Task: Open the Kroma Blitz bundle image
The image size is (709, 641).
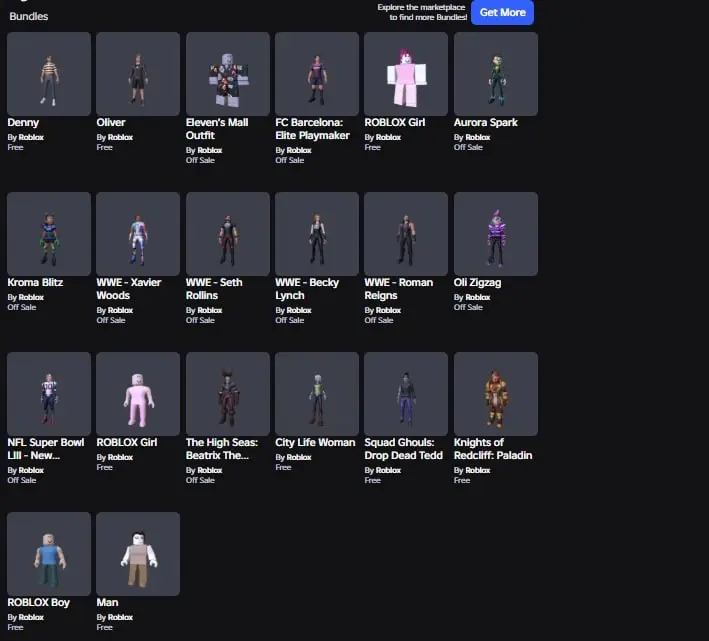Action: point(49,234)
